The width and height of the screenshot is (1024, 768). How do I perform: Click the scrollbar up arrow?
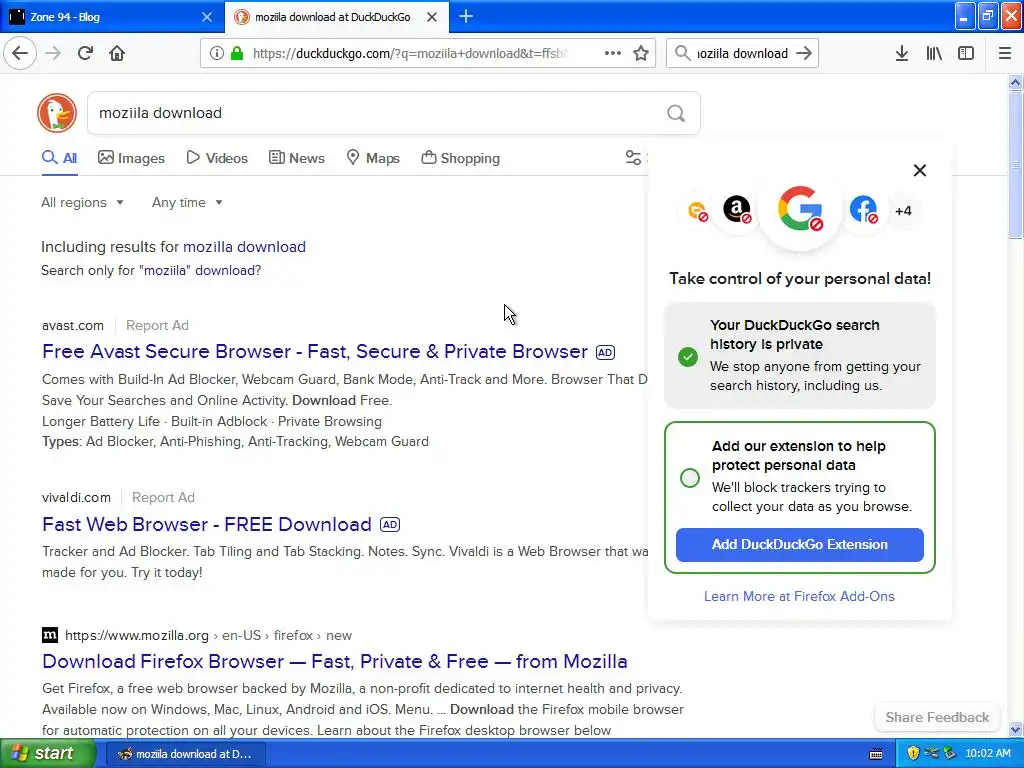tap(1016, 82)
